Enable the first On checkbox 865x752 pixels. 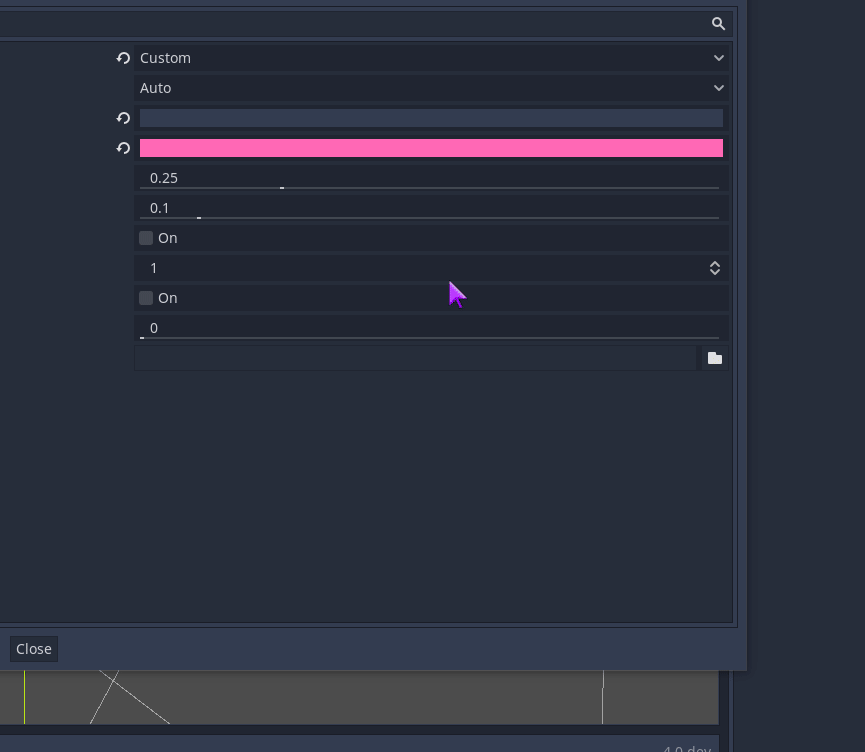pos(146,238)
